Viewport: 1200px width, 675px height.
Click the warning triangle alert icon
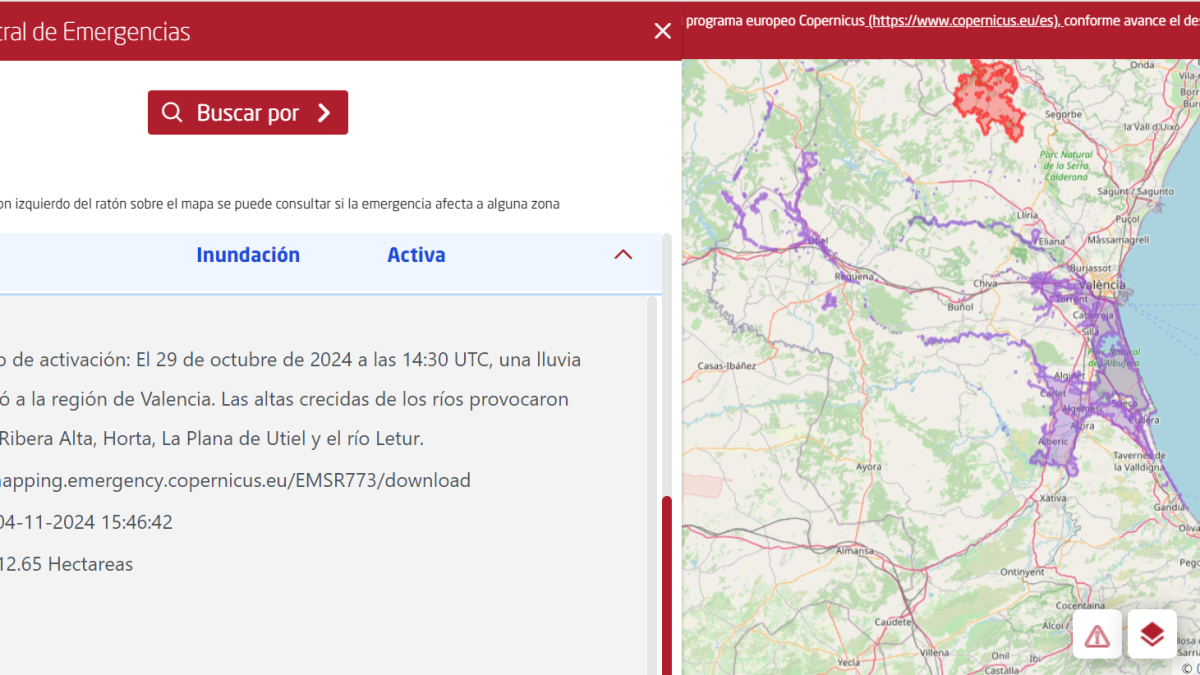point(1097,635)
